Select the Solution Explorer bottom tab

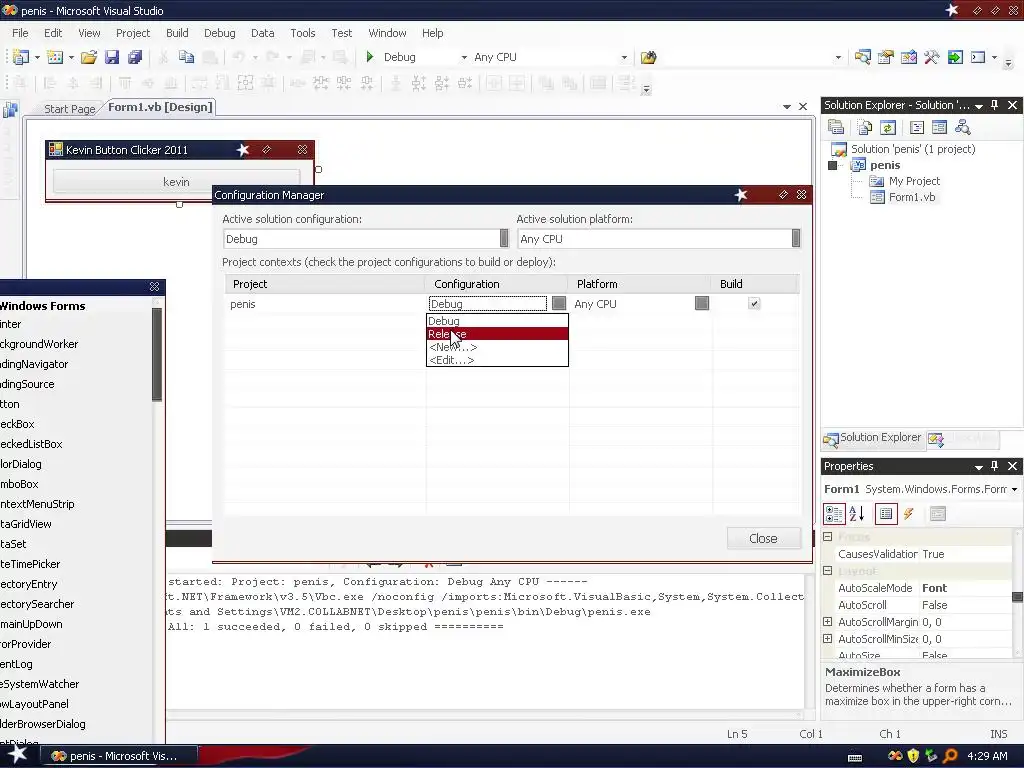pos(872,438)
